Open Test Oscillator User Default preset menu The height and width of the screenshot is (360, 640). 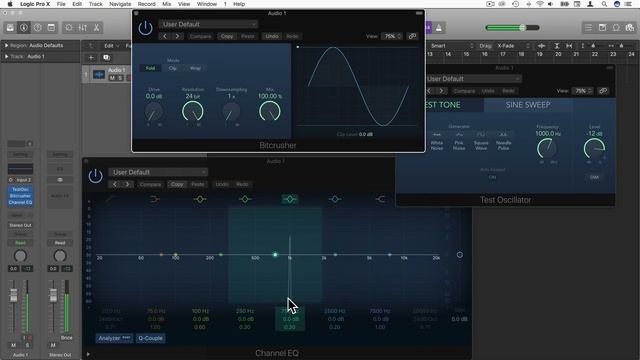(x=473, y=79)
